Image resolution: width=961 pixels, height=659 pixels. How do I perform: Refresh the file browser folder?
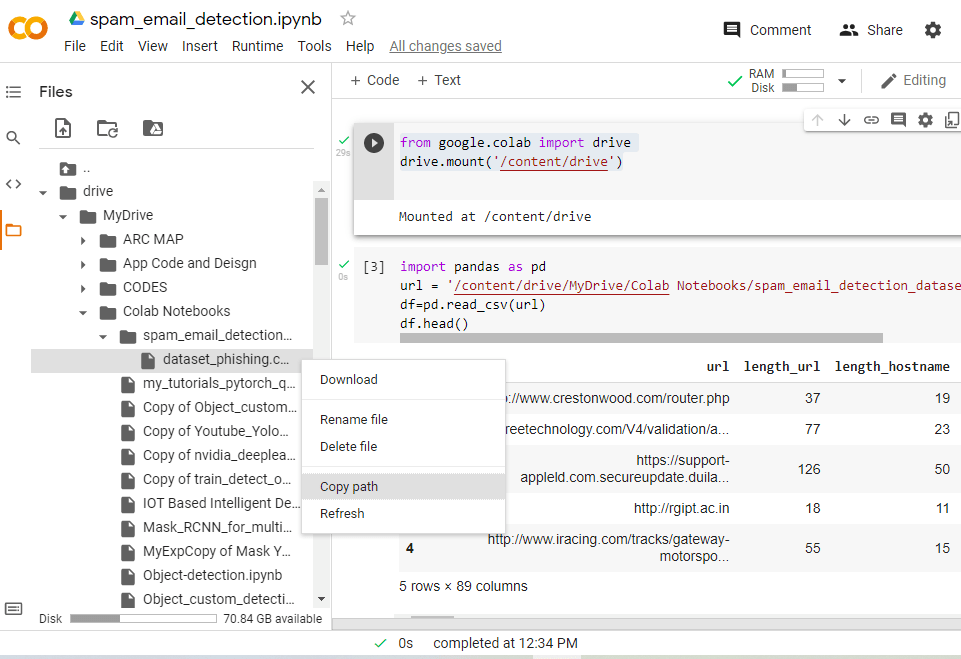pyautogui.click(x=107, y=128)
